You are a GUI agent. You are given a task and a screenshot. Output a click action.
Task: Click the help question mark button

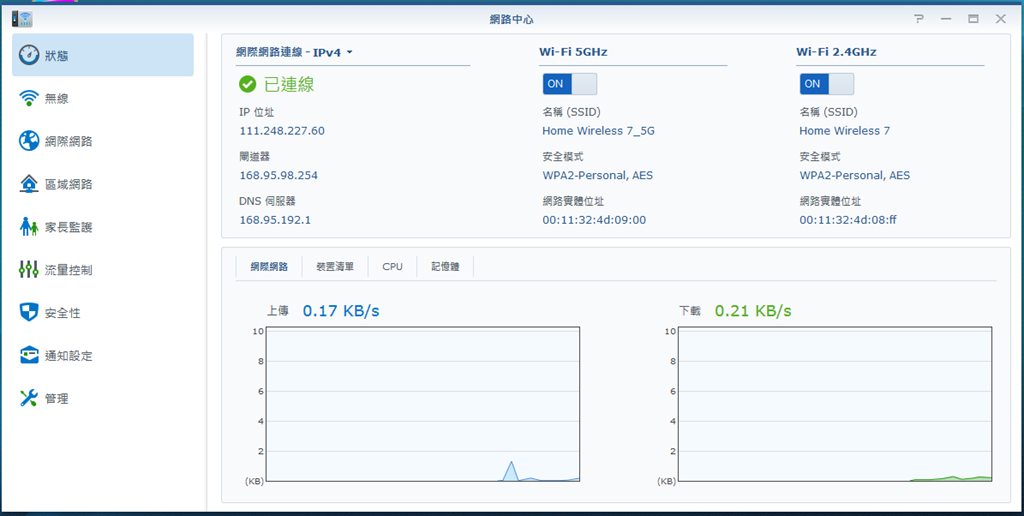[x=919, y=19]
